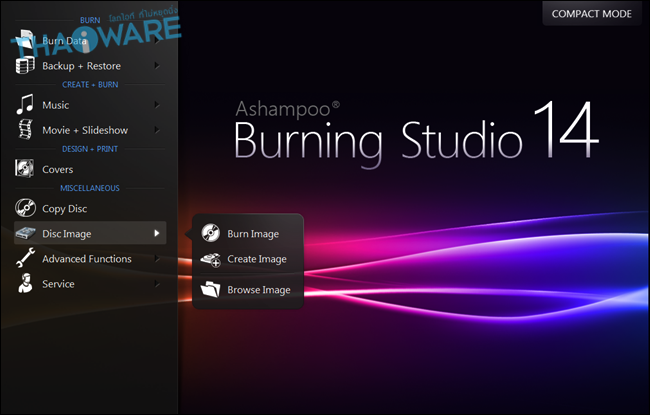Choose the Copy Disc entry
The image size is (650, 415).
(90, 209)
